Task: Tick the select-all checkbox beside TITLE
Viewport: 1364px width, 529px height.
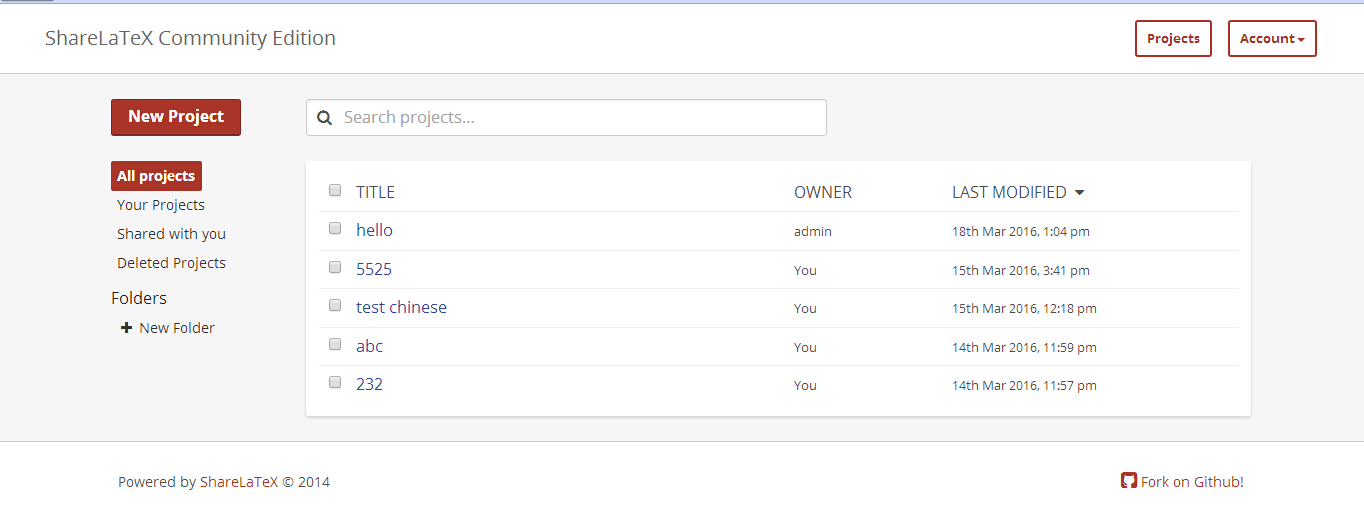Action: click(x=335, y=190)
